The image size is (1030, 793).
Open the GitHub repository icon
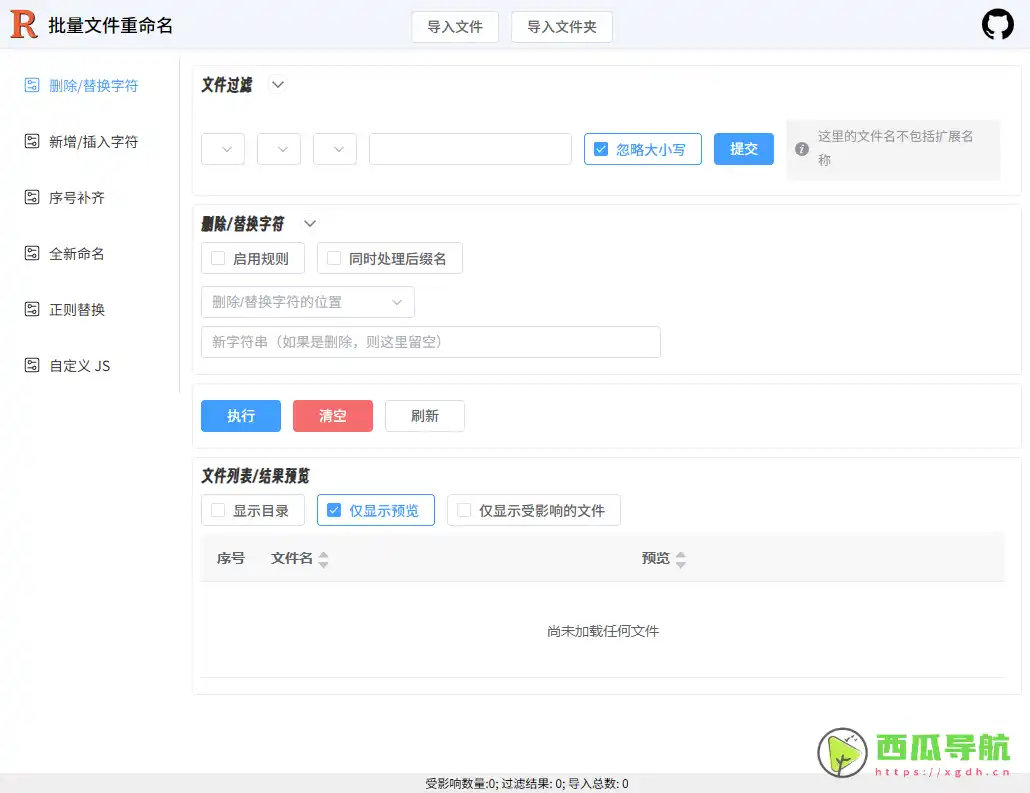997,26
